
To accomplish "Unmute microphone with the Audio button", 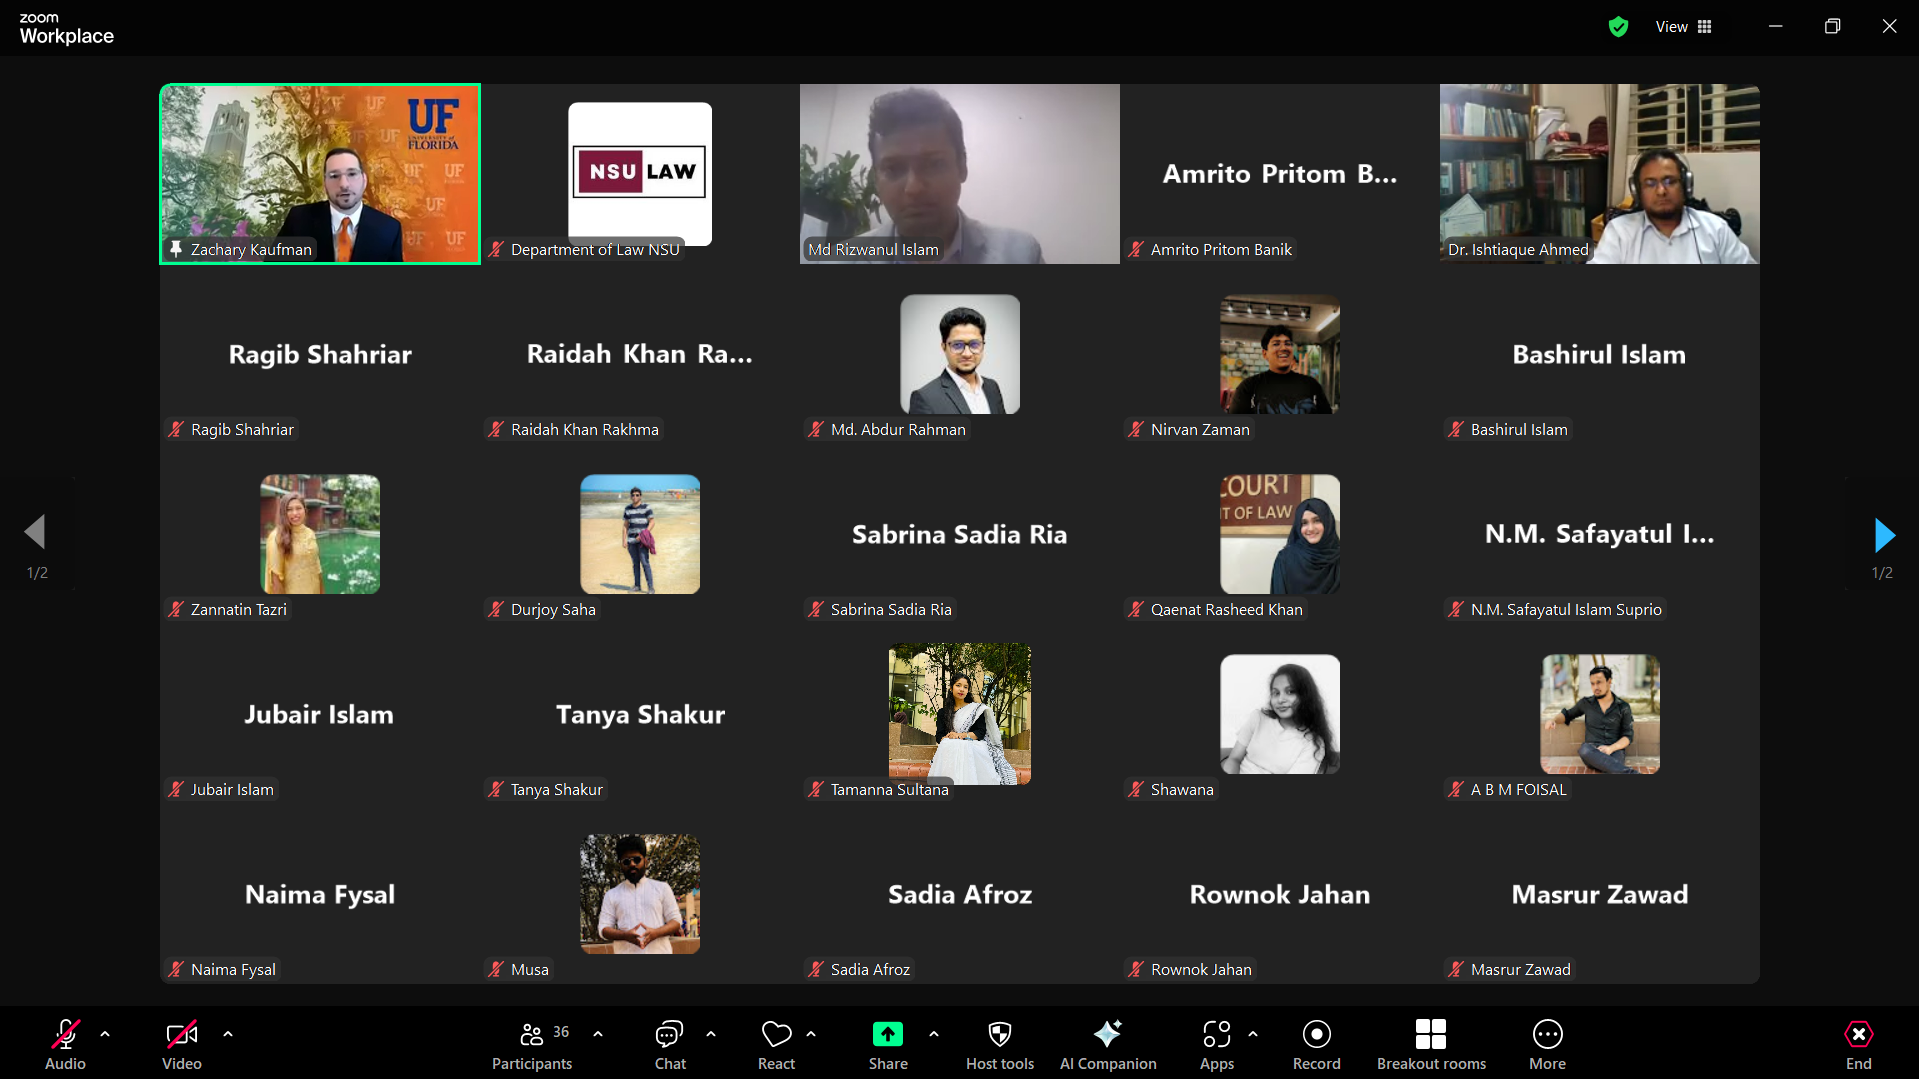I will click(65, 1043).
